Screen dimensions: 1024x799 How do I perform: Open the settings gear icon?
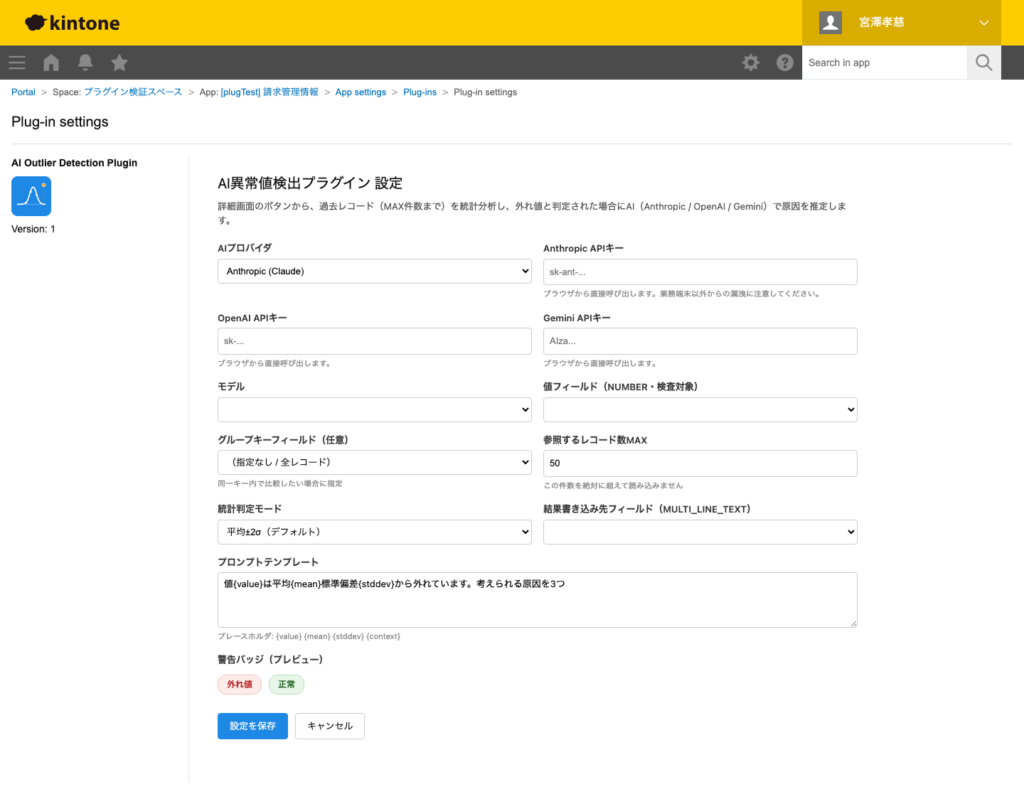(750, 62)
